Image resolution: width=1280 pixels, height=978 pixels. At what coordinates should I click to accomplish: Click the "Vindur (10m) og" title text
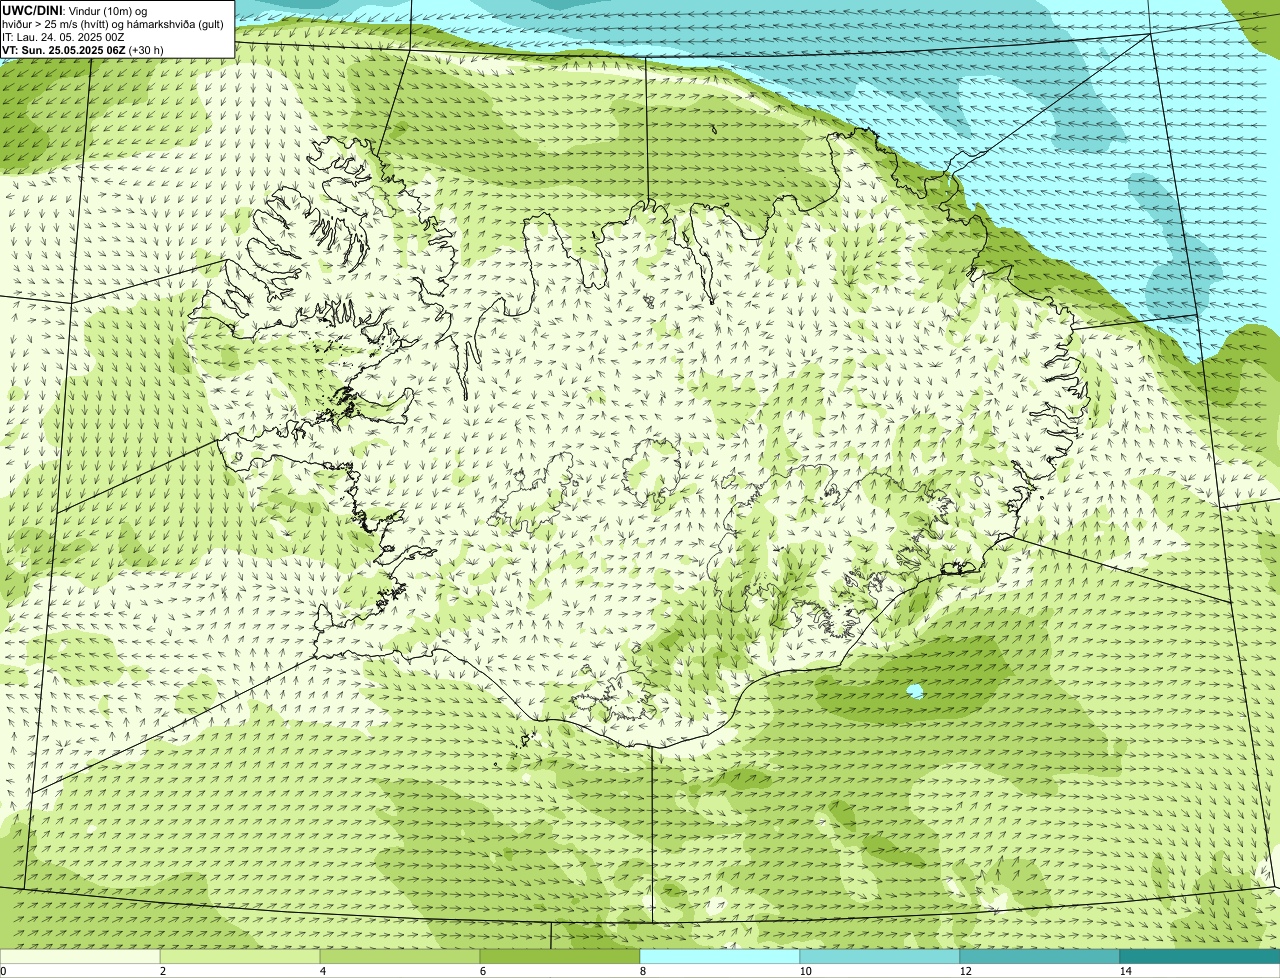tap(109, 10)
